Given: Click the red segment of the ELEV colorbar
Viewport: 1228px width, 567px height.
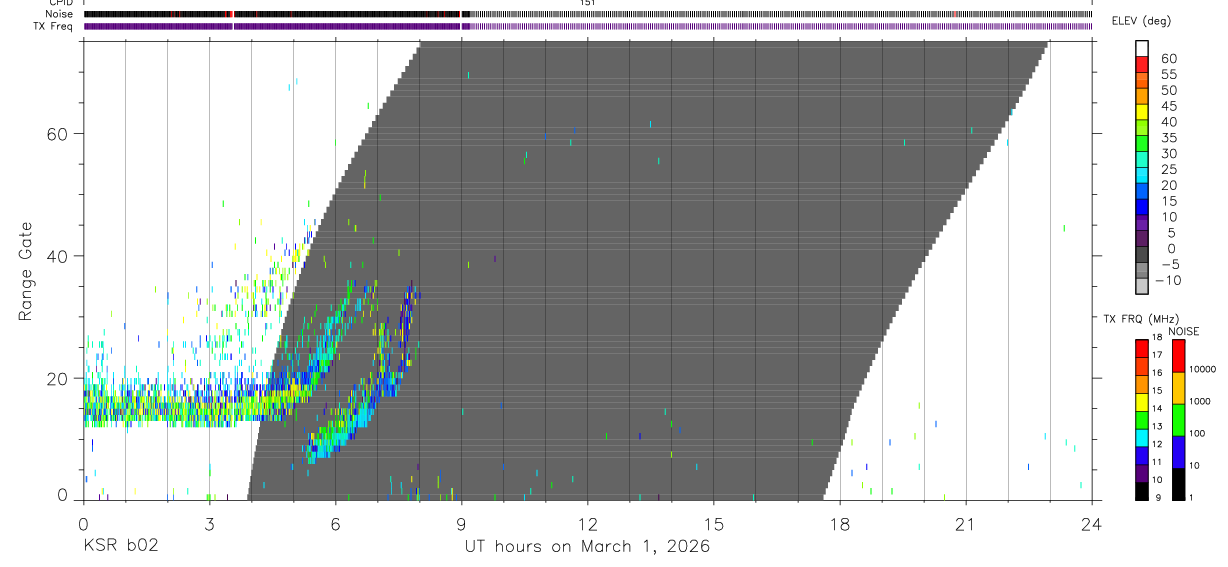Looking at the screenshot, I should coord(1142,64).
